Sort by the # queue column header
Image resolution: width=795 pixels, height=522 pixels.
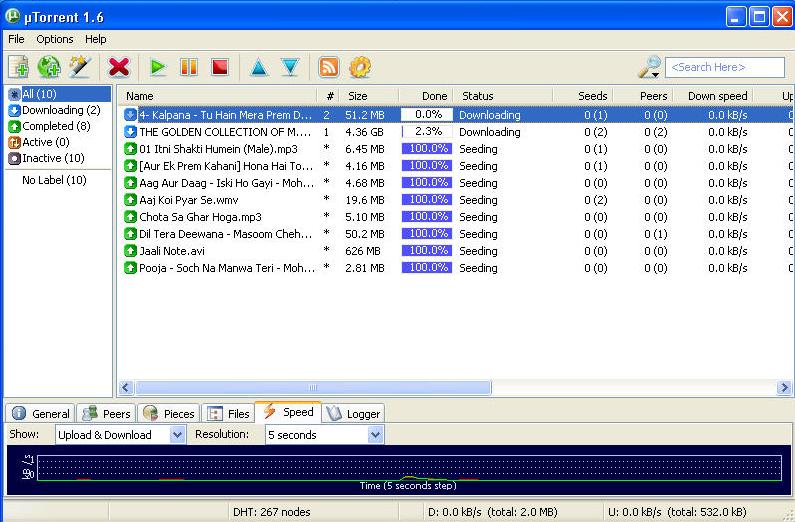[328, 96]
